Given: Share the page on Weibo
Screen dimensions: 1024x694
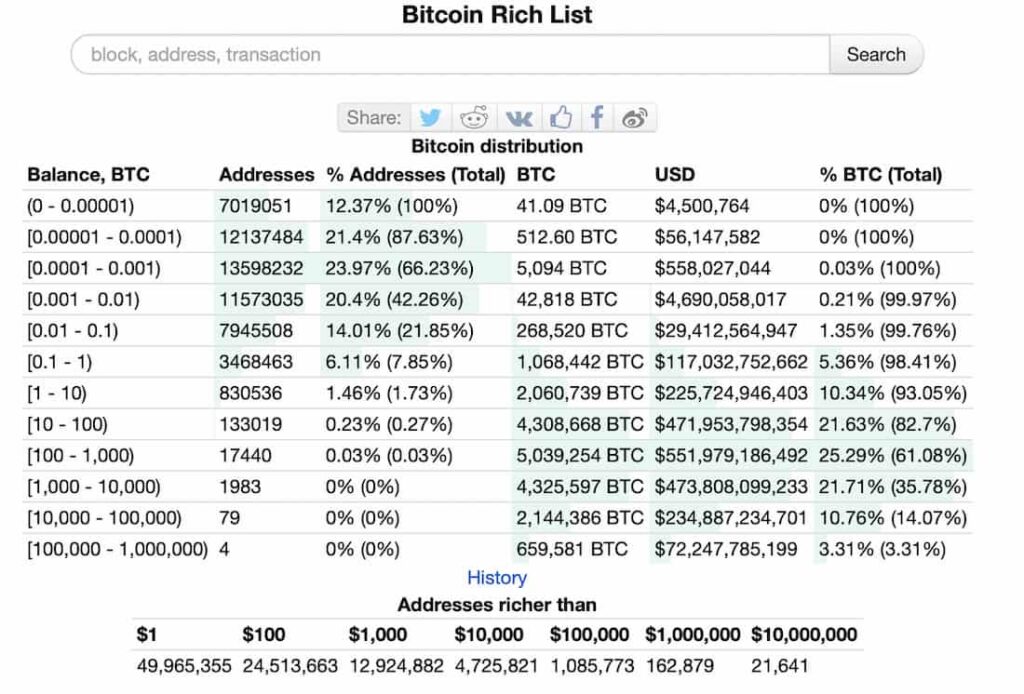Looking at the screenshot, I should 634,117.
